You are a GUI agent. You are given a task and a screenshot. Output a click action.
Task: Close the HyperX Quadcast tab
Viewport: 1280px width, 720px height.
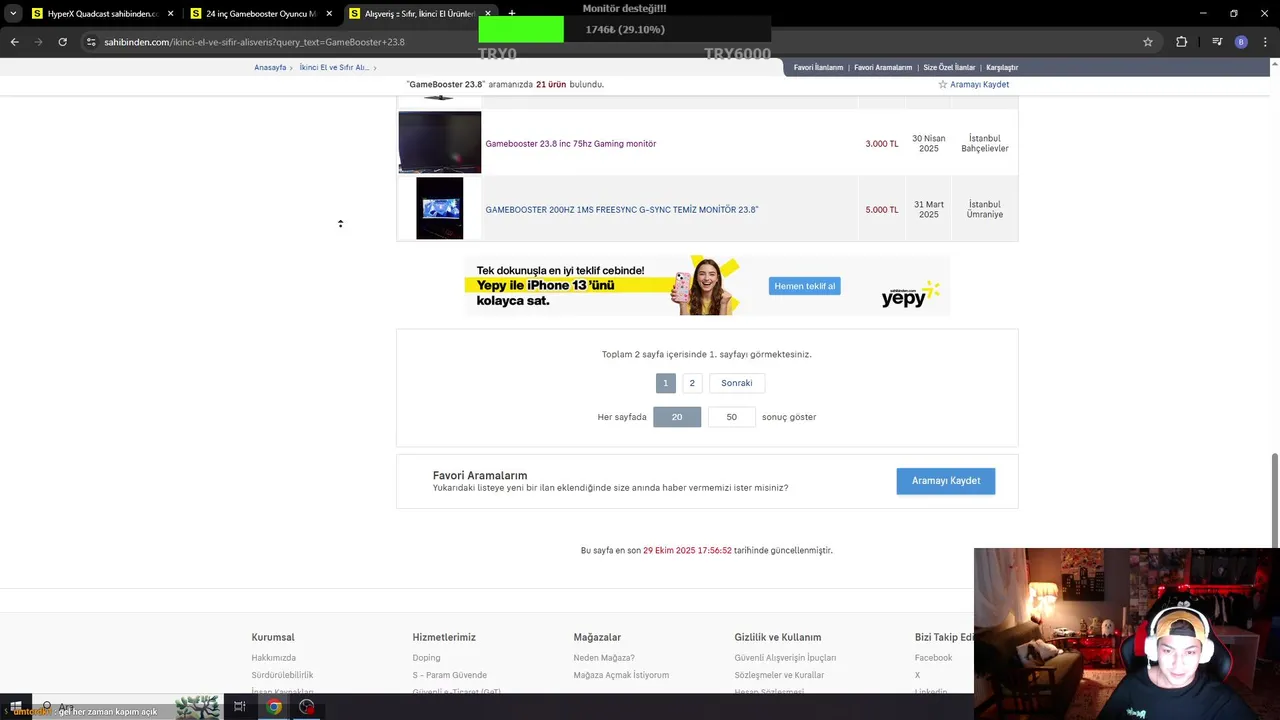pos(170,14)
